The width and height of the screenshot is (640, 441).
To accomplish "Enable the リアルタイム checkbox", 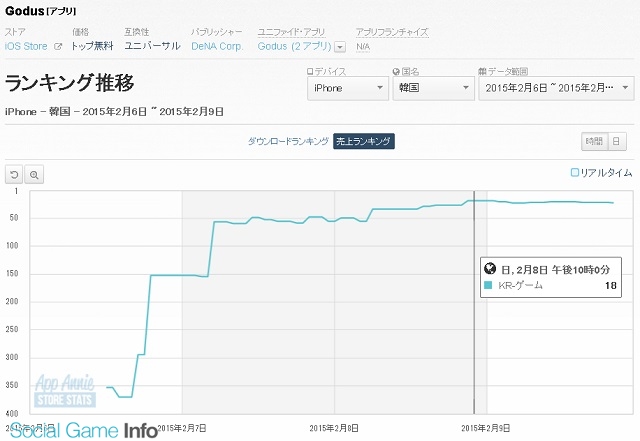I will click(574, 172).
